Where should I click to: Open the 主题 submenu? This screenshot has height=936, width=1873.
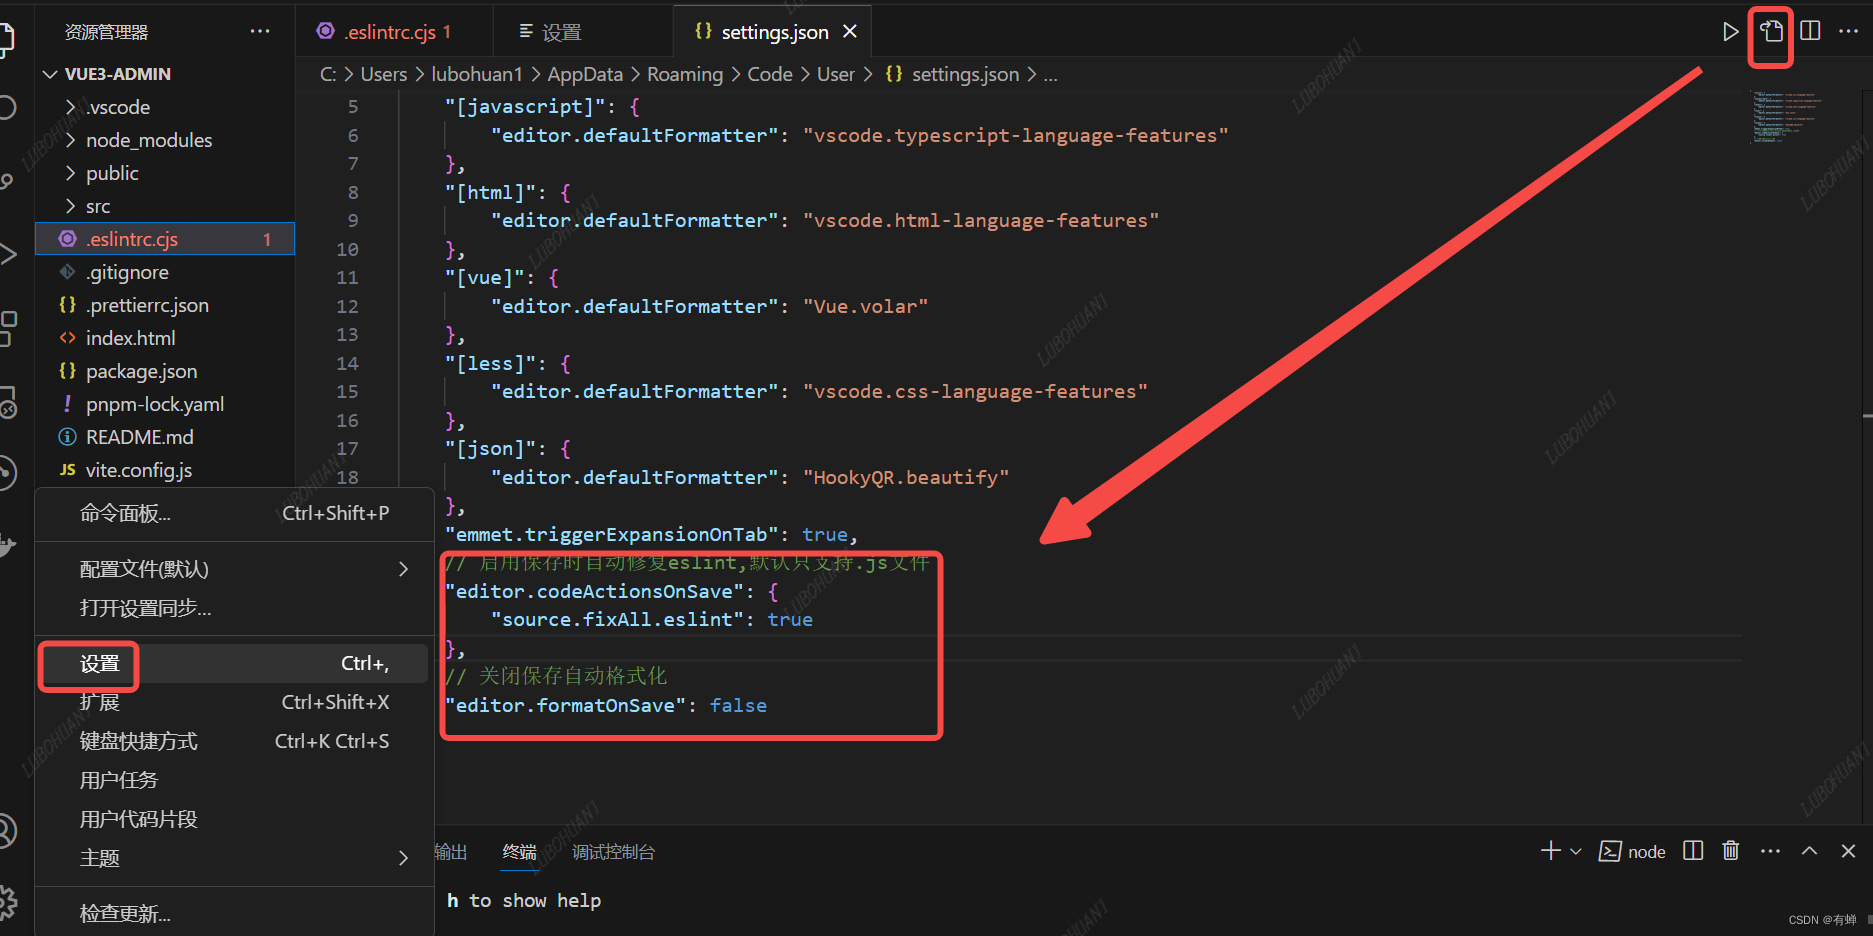tap(235, 858)
